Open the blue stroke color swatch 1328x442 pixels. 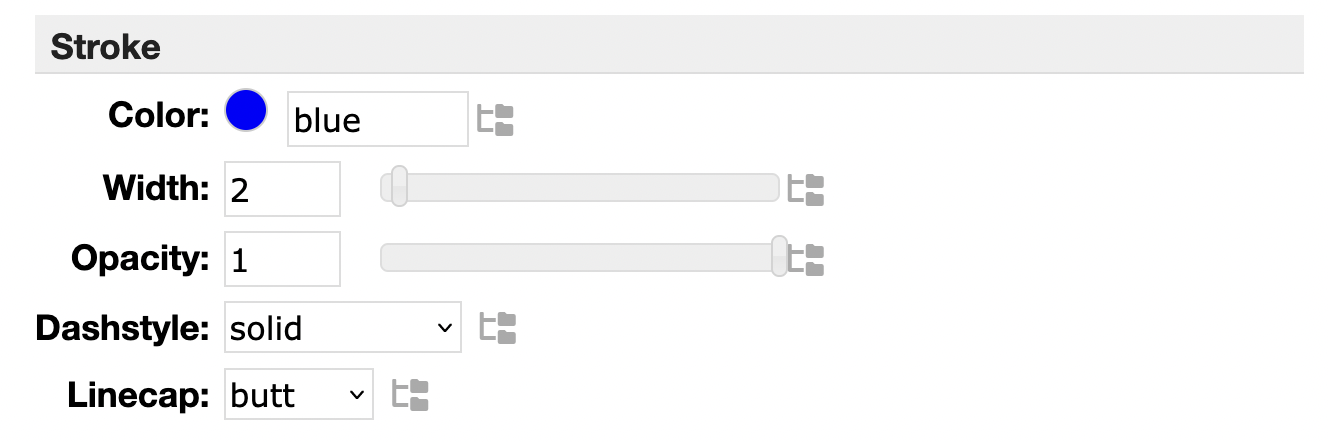(246, 111)
